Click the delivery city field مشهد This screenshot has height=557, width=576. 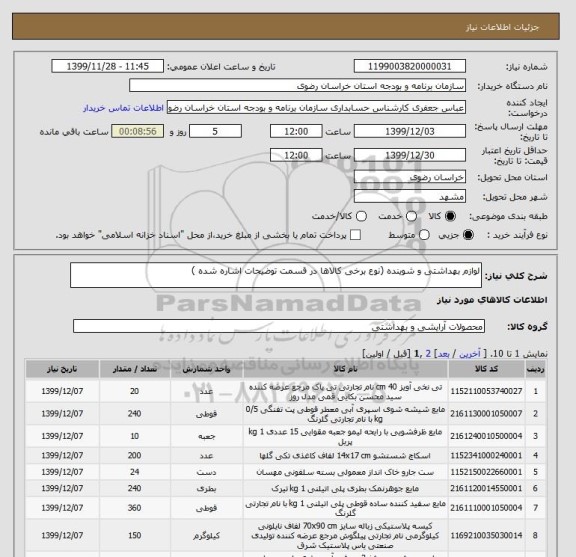[x=410, y=197]
